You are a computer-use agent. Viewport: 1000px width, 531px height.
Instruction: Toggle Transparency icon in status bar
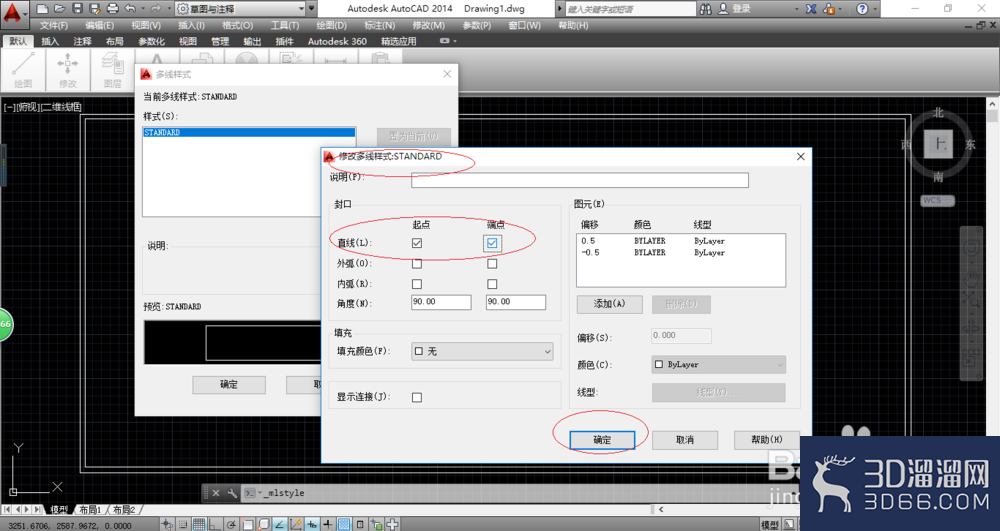(344, 524)
